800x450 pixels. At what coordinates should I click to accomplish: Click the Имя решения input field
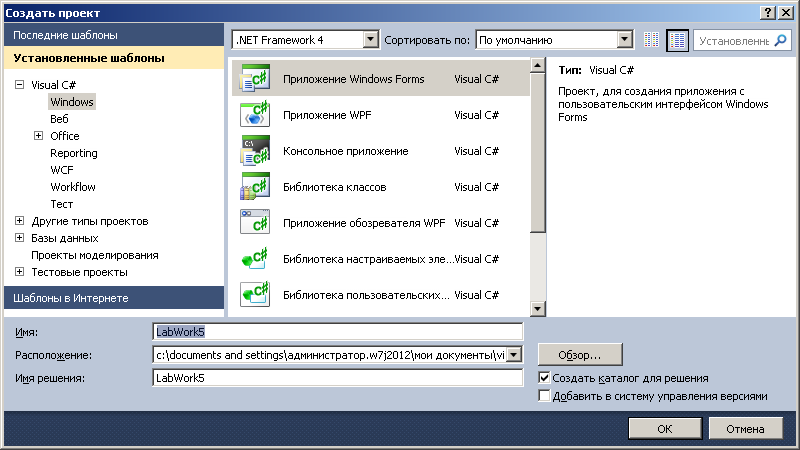[338, 378]
